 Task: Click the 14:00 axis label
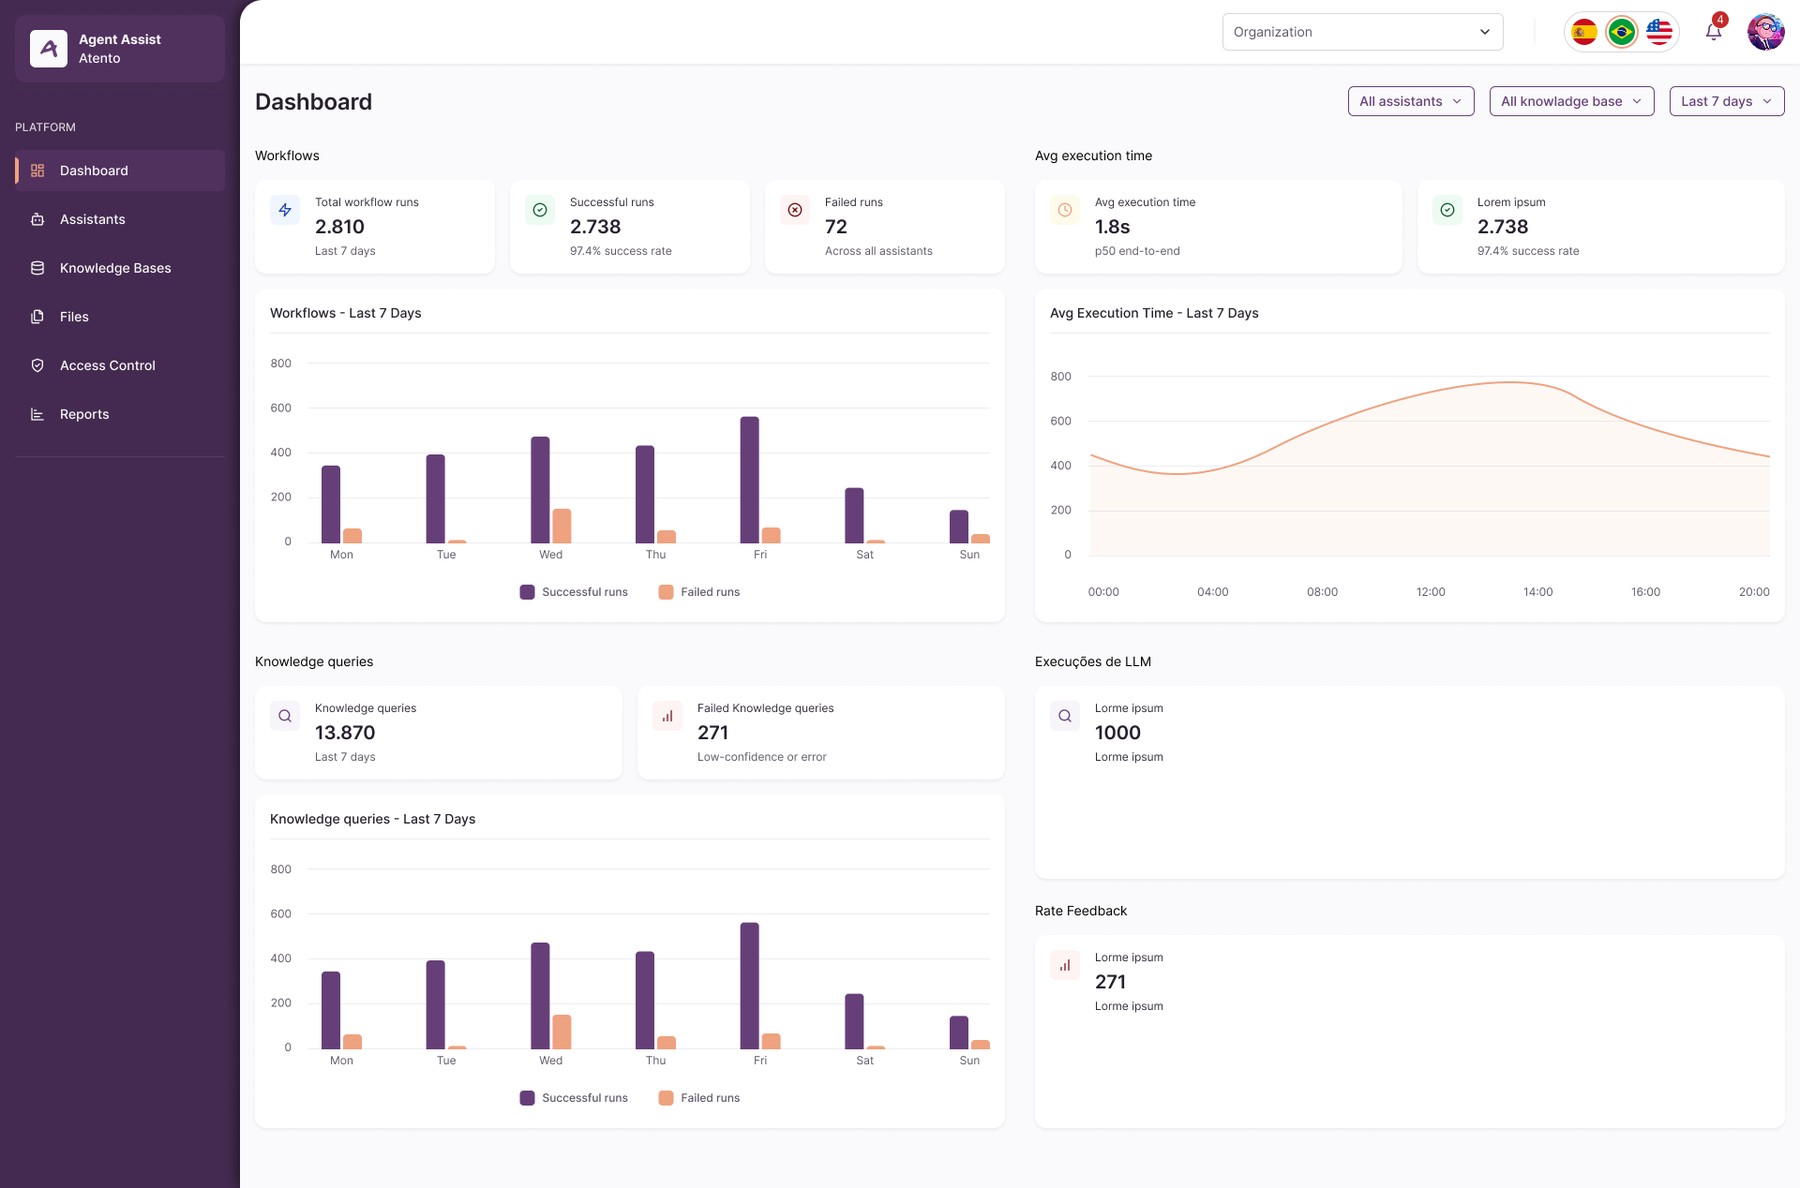(1538, 592)
